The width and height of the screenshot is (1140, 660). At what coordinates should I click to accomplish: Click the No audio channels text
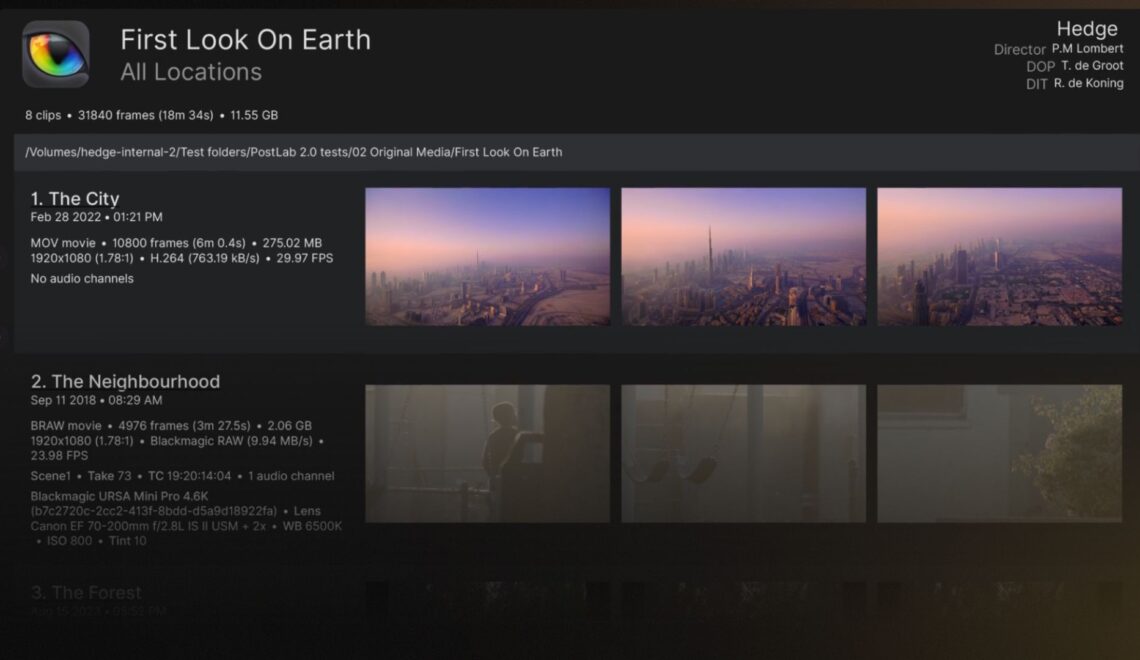pyautogui.click(x=82, y=279)
